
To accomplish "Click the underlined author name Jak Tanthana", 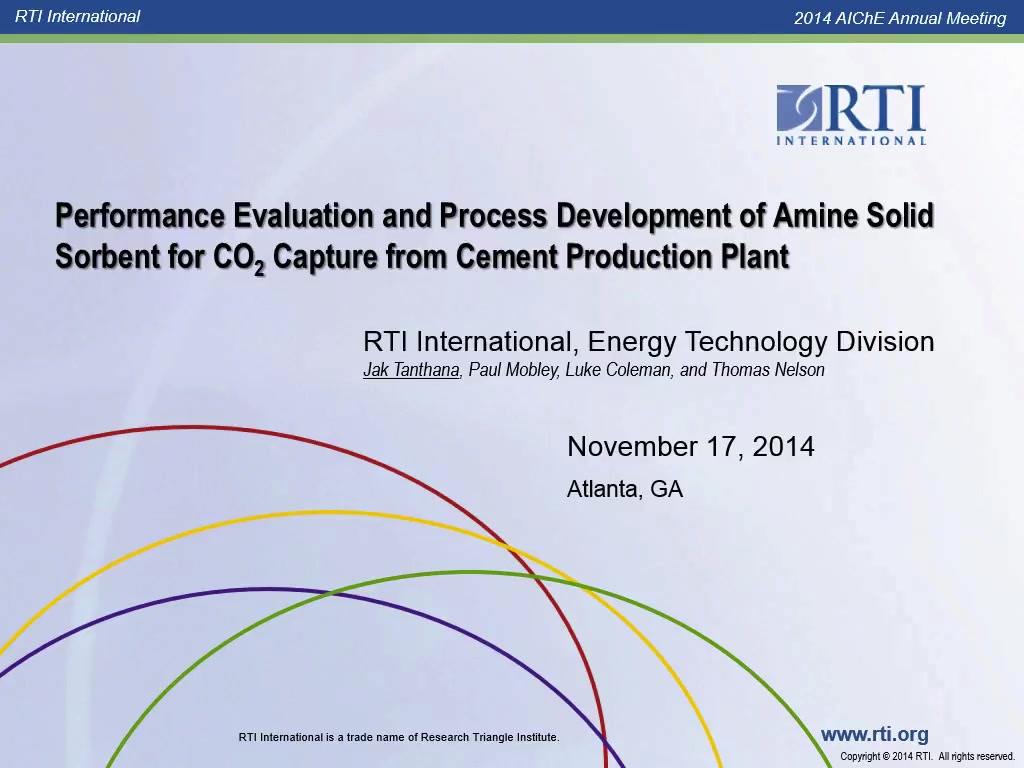I will coord(411,370).
